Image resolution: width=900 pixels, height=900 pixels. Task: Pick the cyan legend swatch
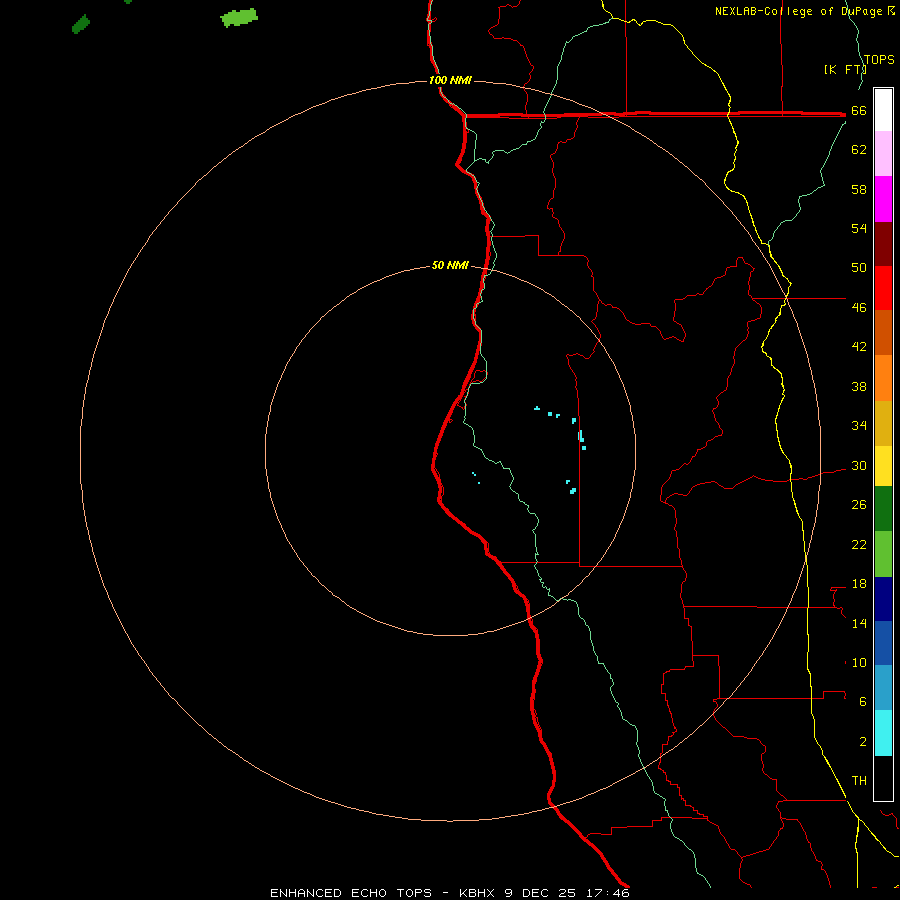pyautogui.click(x=883, y=733)
